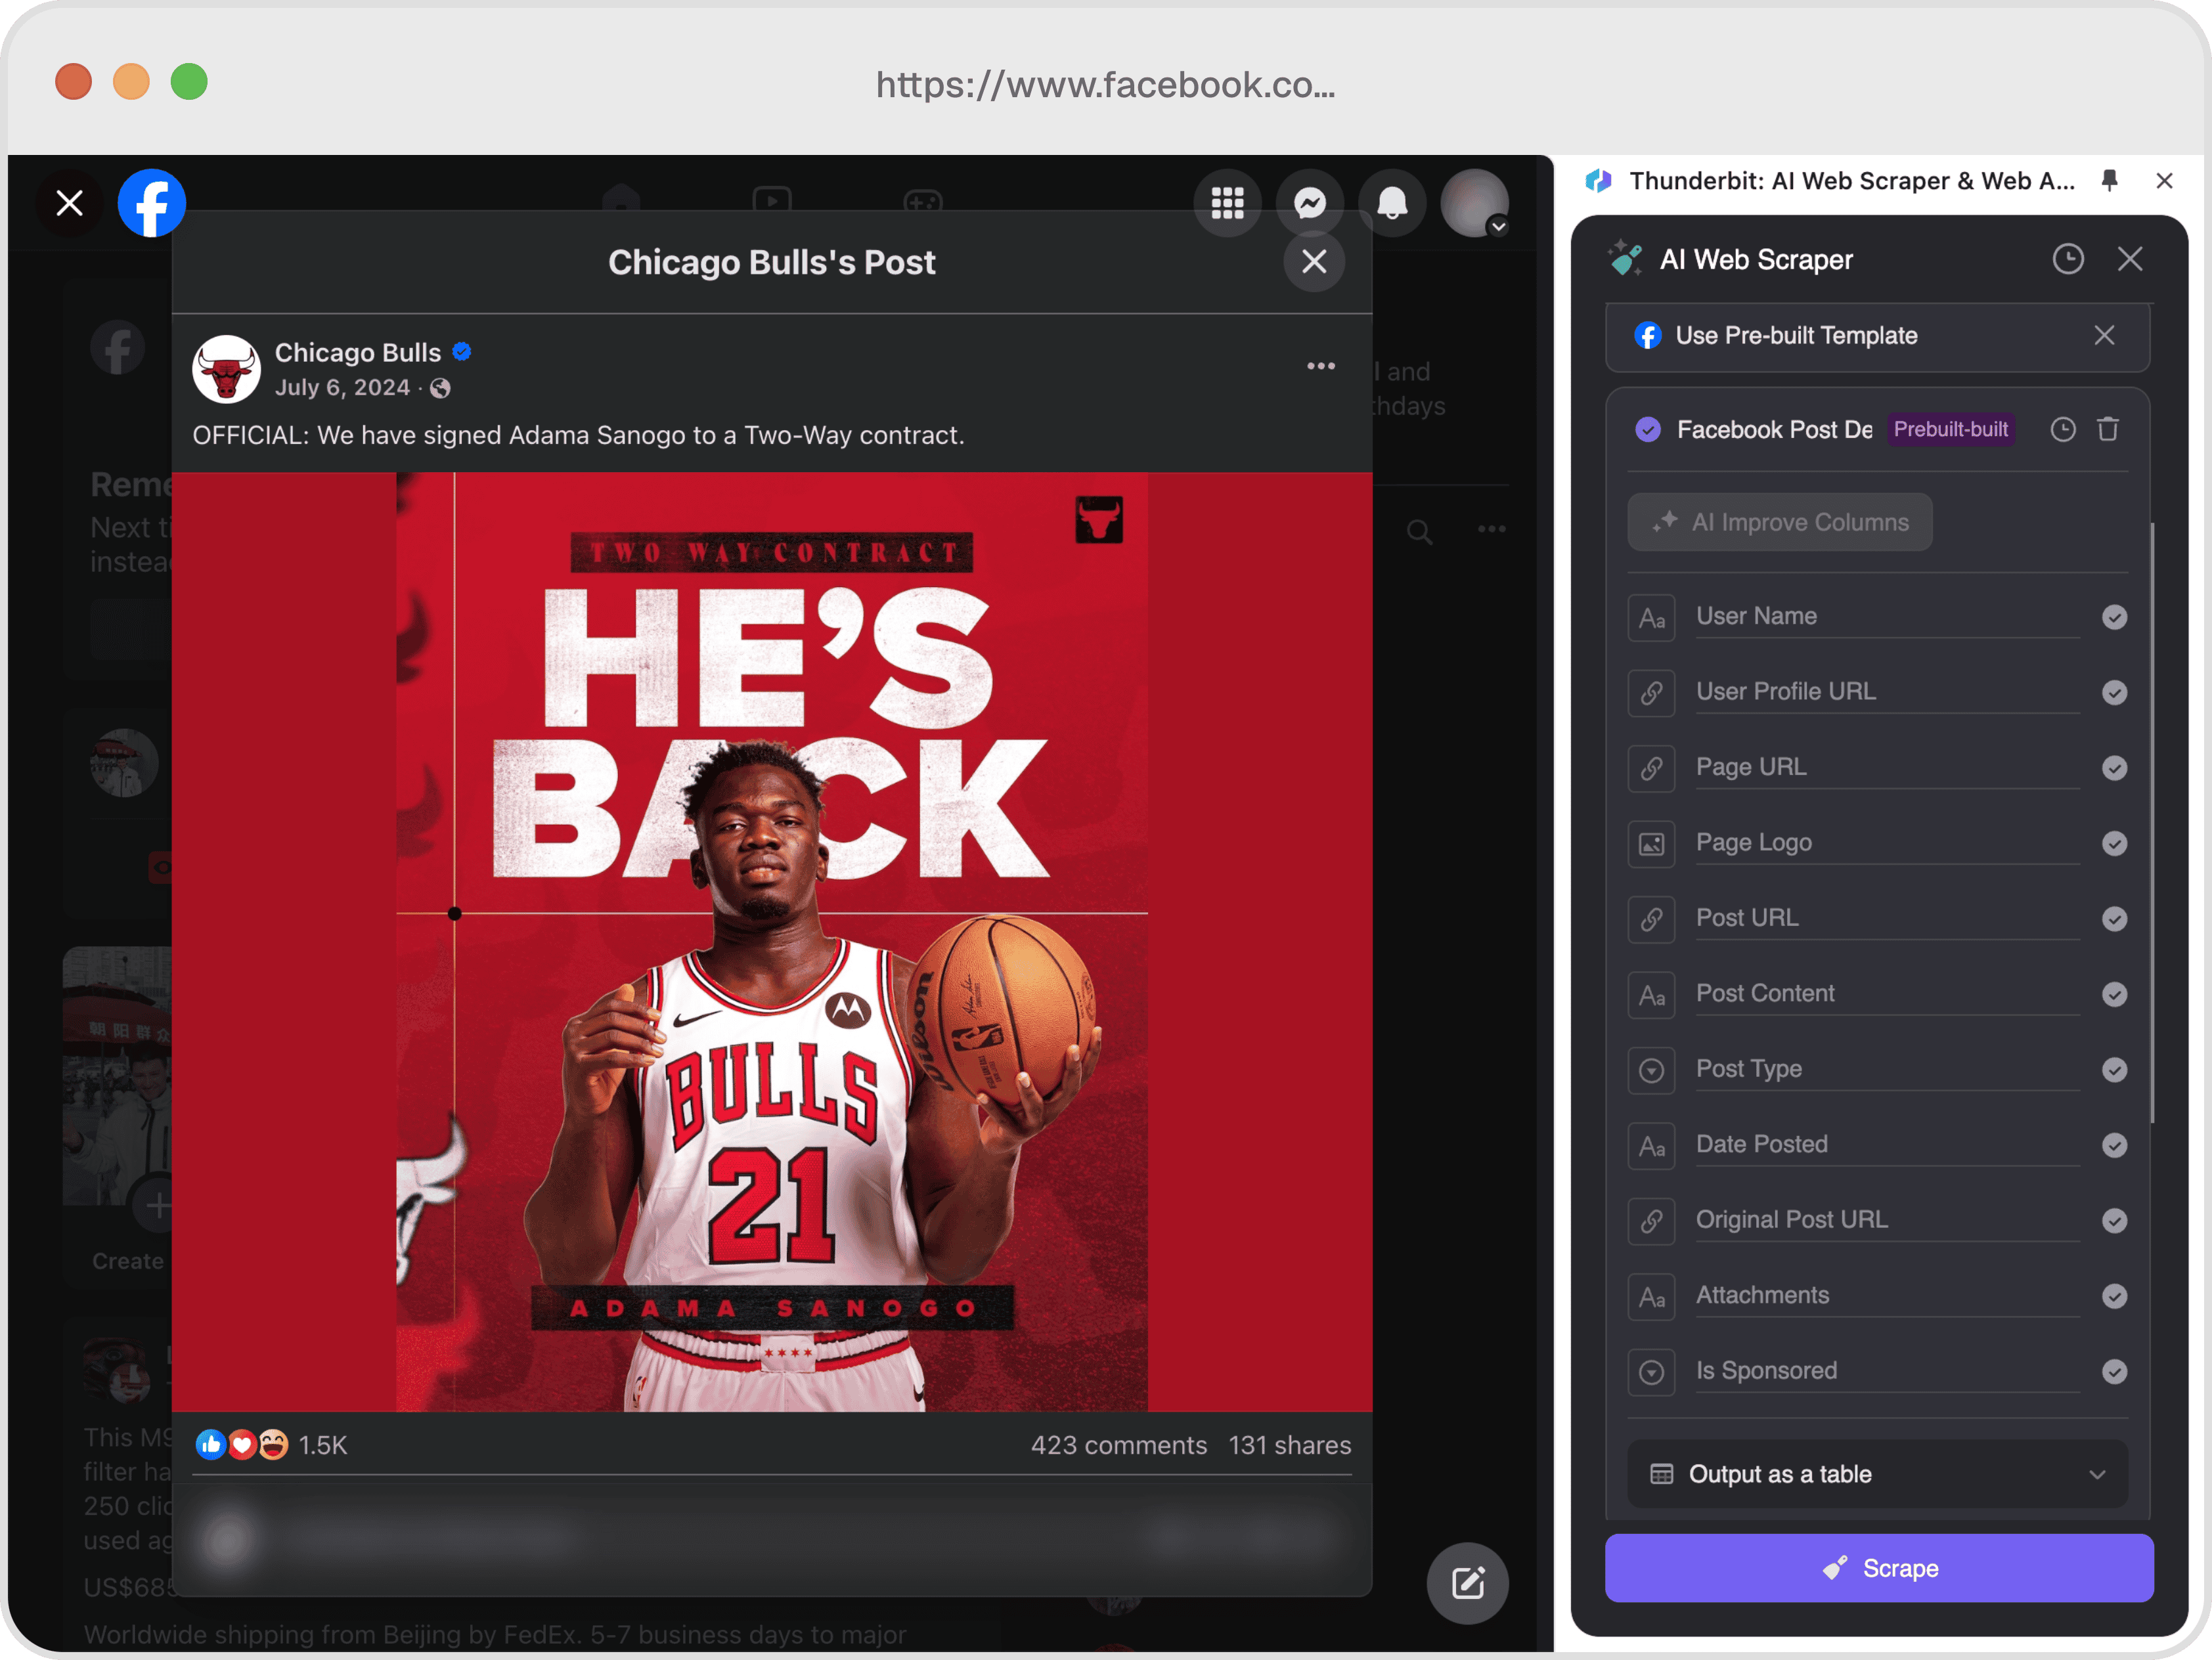Open the account profile avatar
The width and height of the screenshot is (2212, 1660).
(x=1475, y=203)
